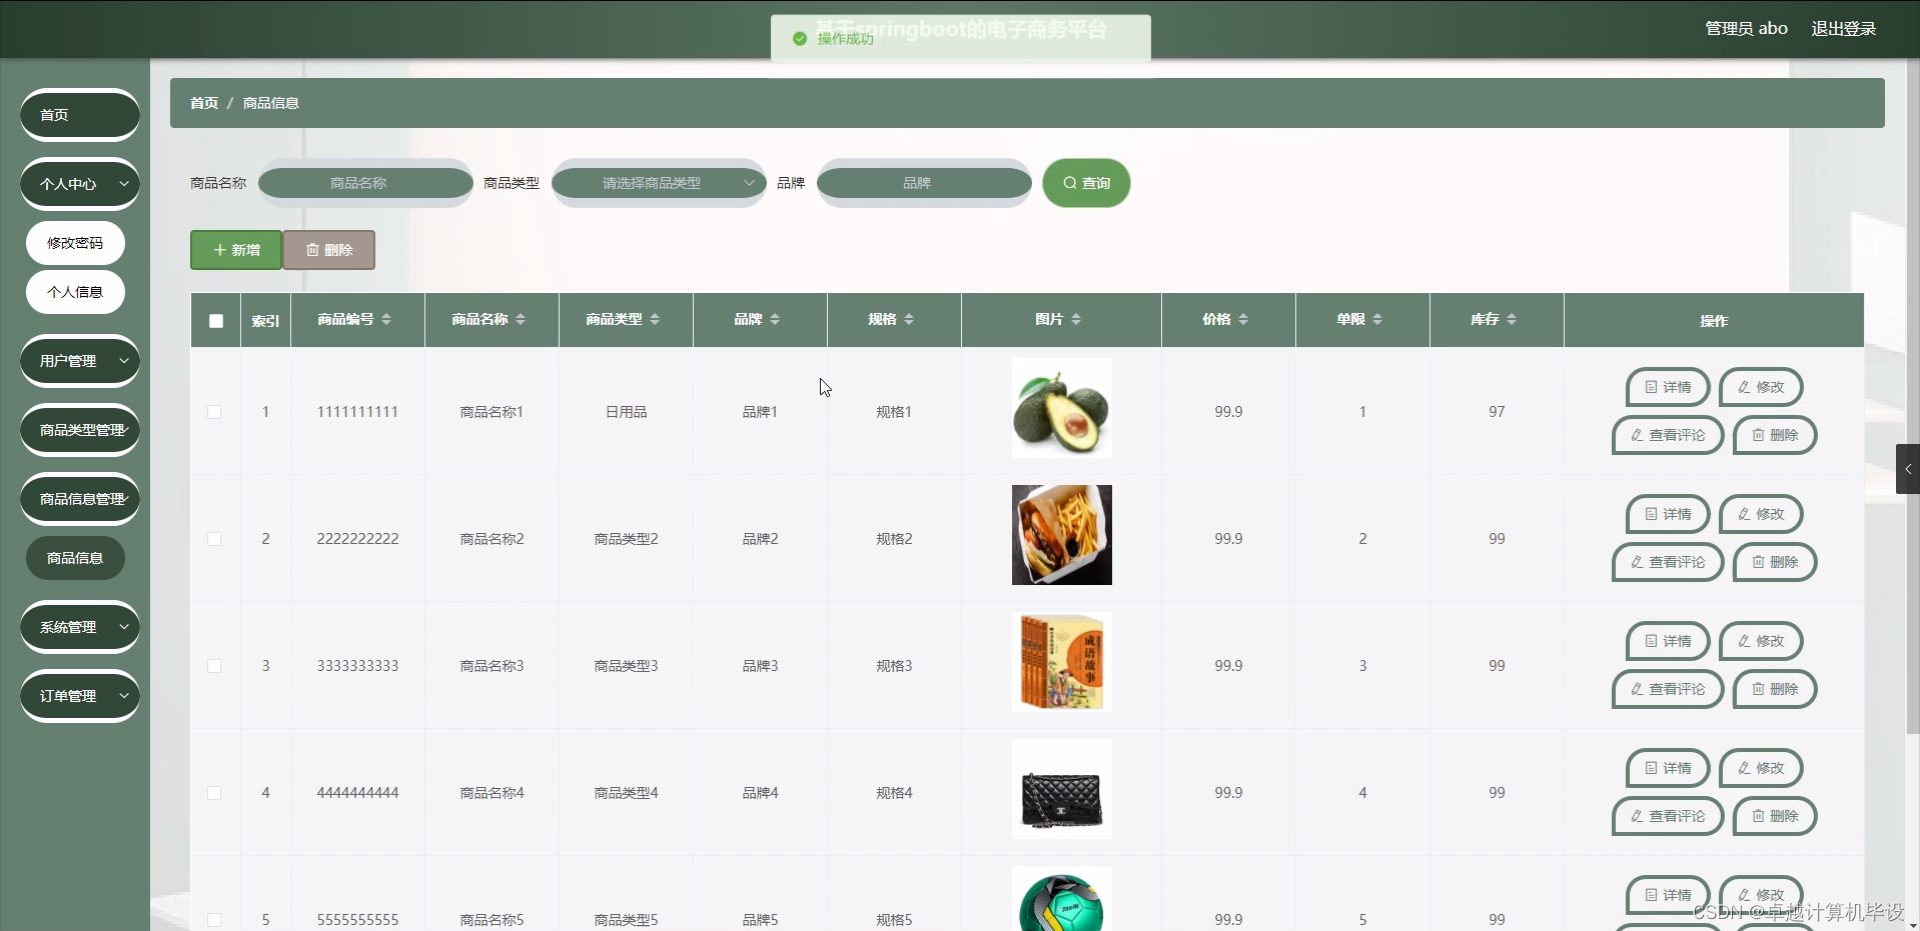This screenshot has height=931, width=1920.
Task: Click the edit pencil icon on 修改 for row 2
Action: pos(1742,514)
